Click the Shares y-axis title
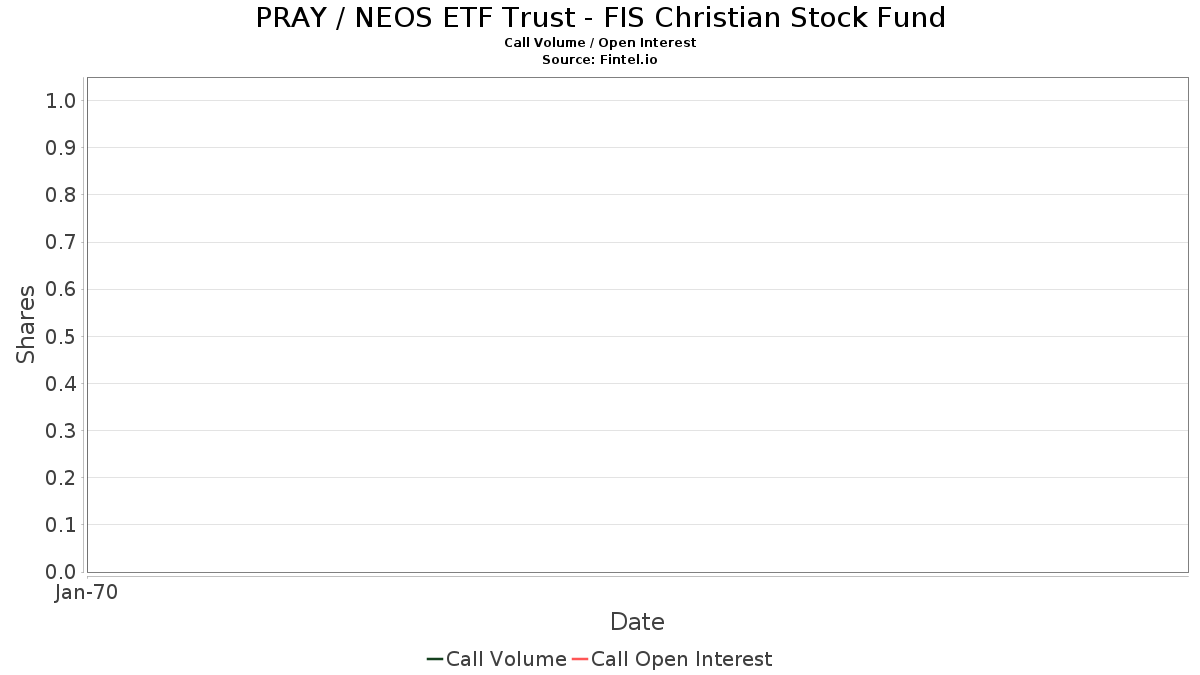The image size is (1200, 675). [27, 324]
